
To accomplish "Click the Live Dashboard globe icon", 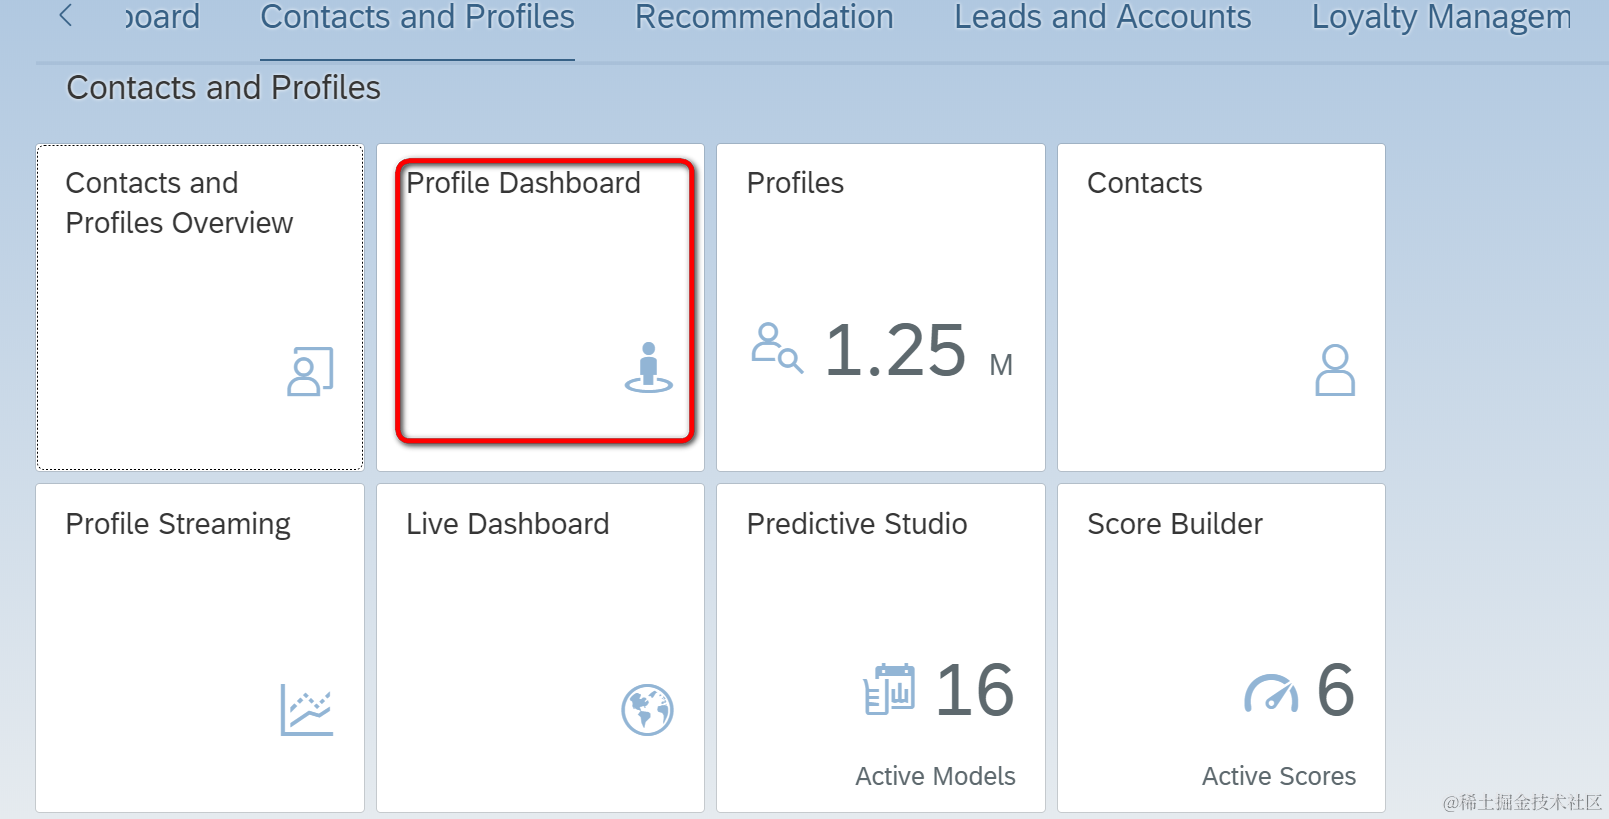I will click(x=647, y=710).
